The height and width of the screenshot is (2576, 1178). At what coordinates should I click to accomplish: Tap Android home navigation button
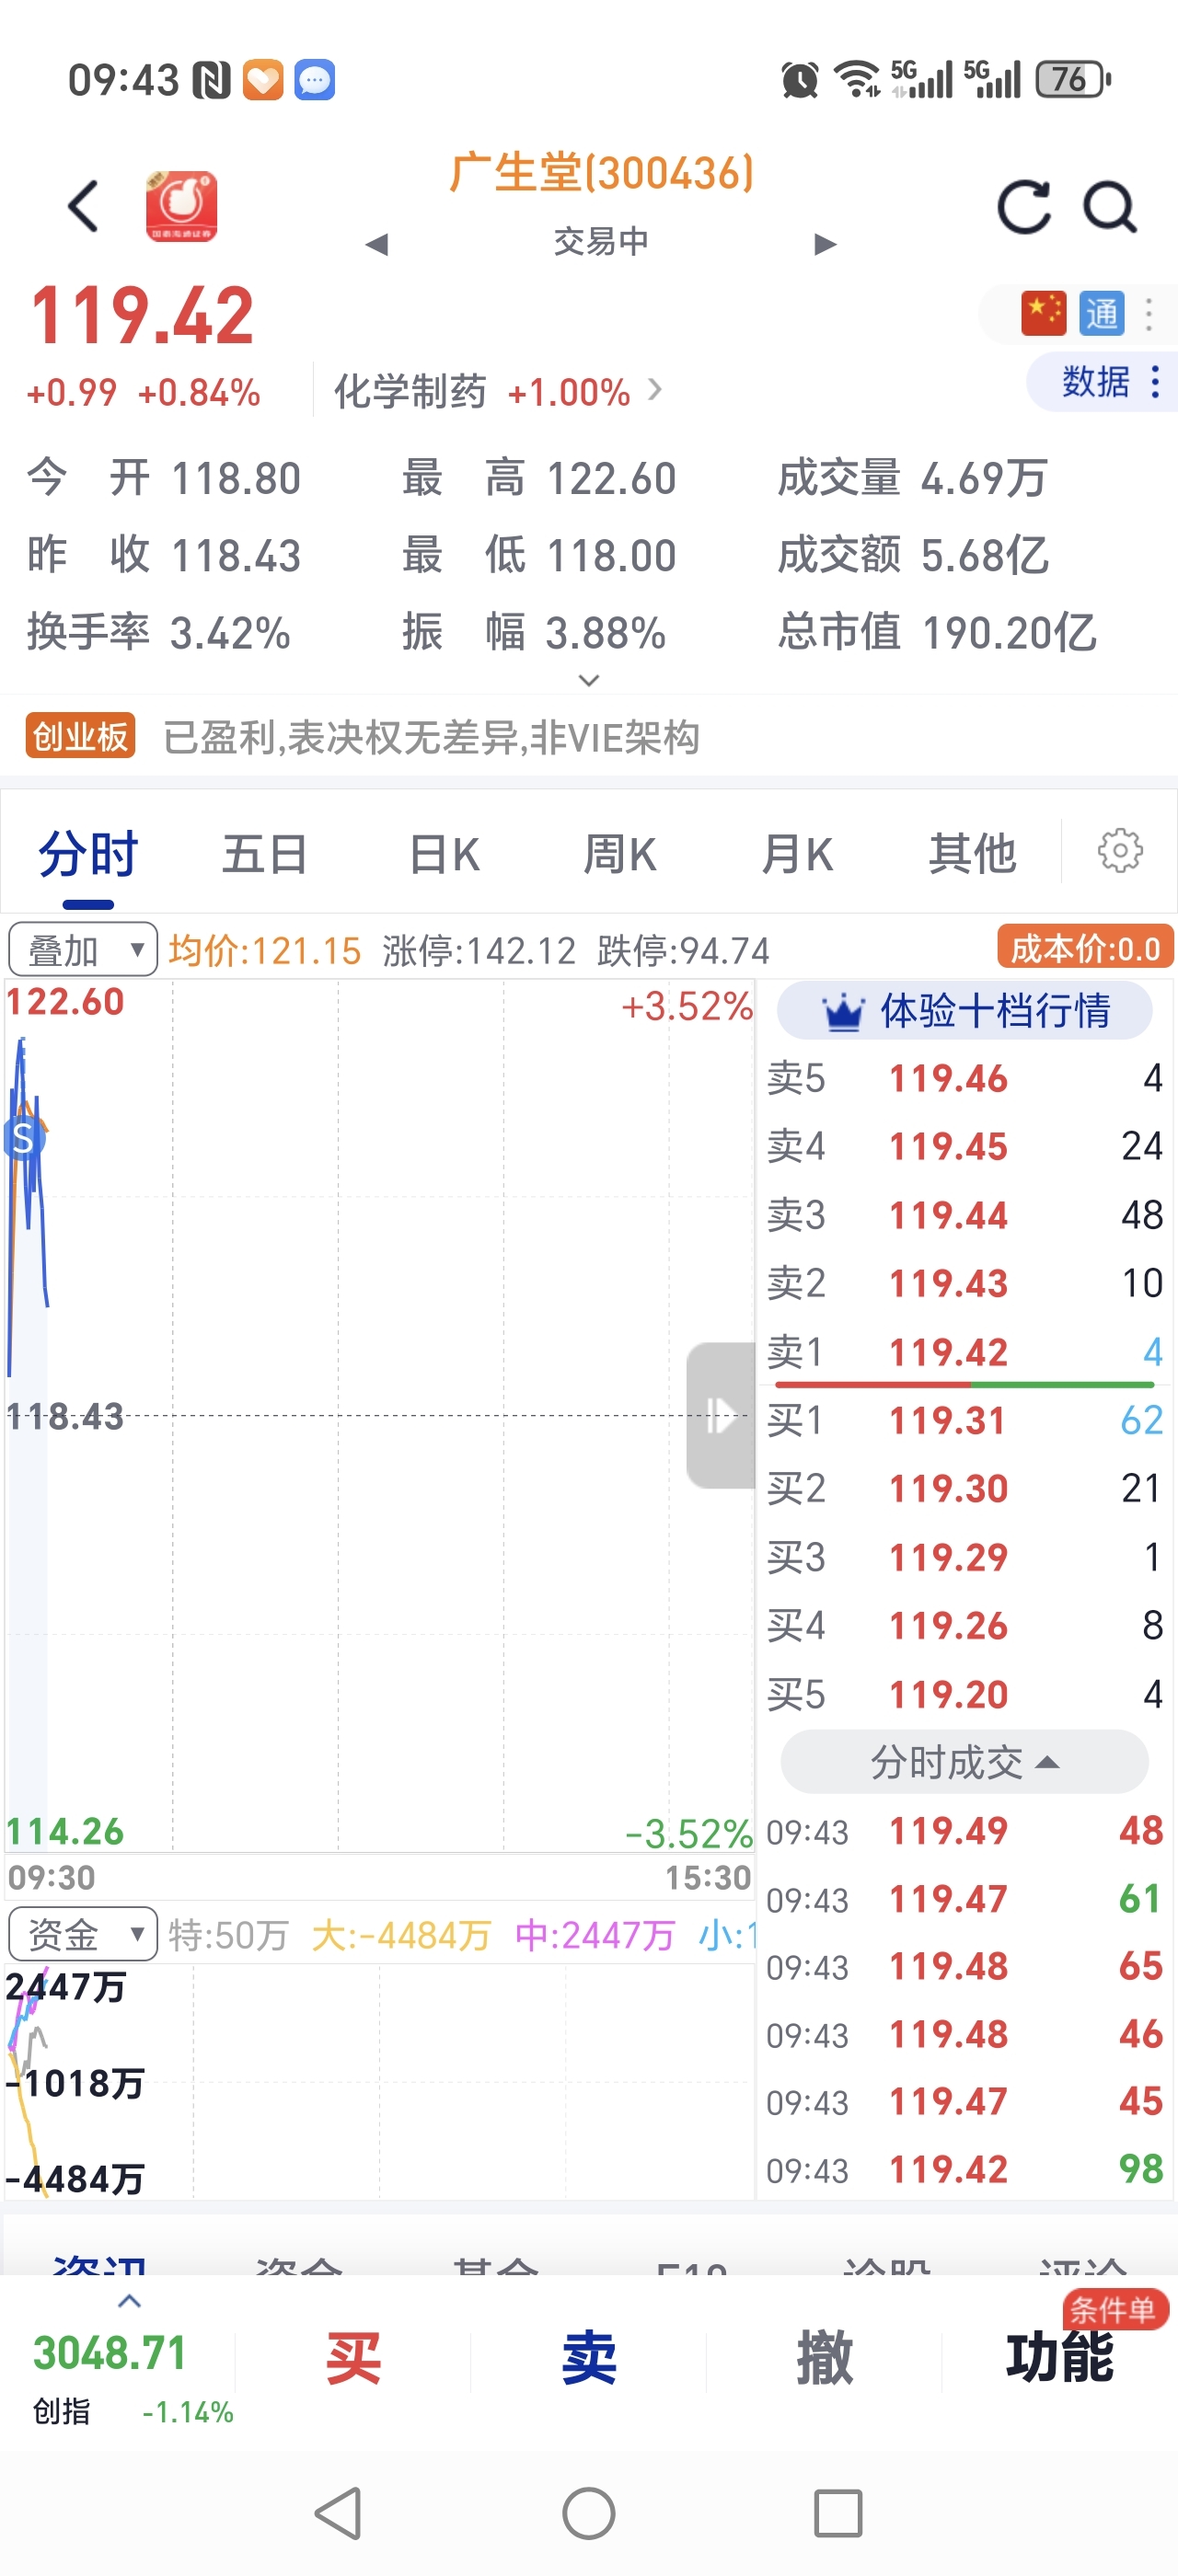(589, 2513)
